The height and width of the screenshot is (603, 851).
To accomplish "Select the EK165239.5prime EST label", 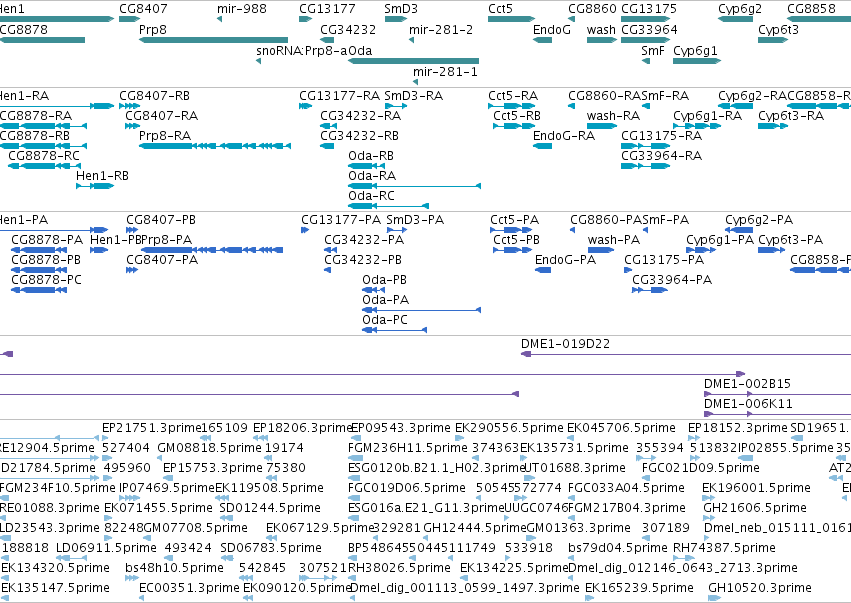I will [639, 588].
